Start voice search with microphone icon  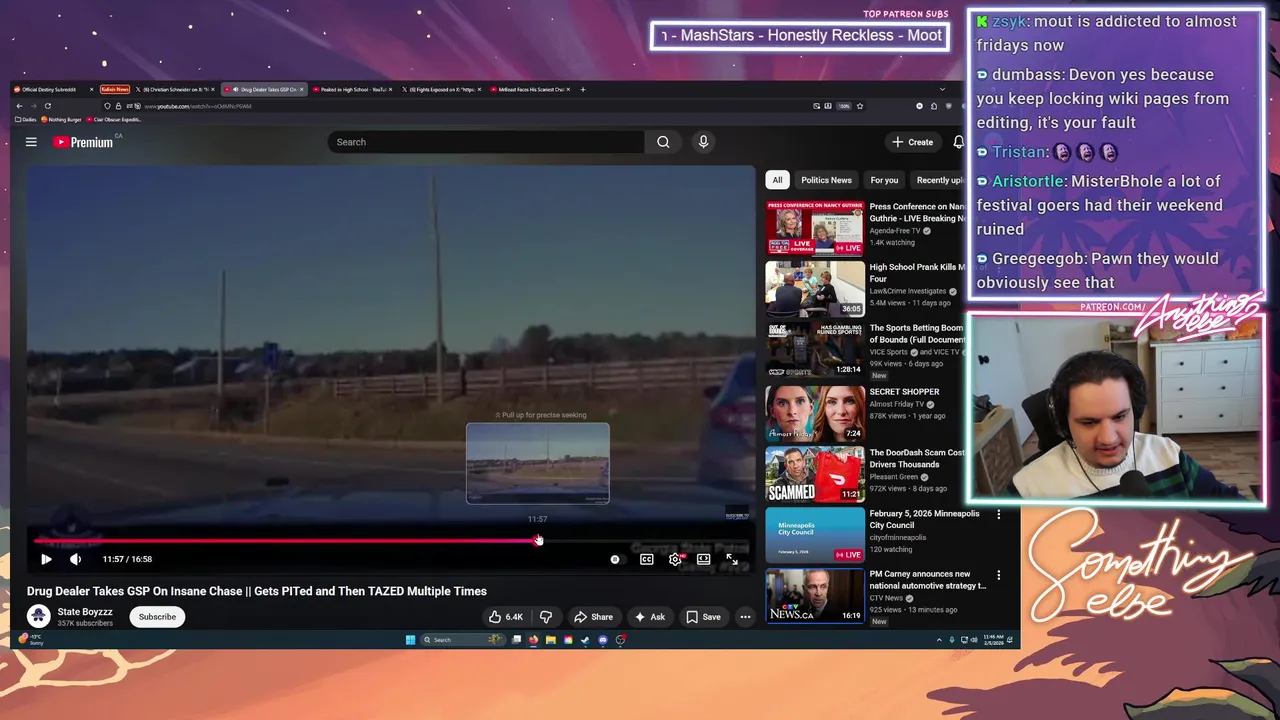[703, 142]
